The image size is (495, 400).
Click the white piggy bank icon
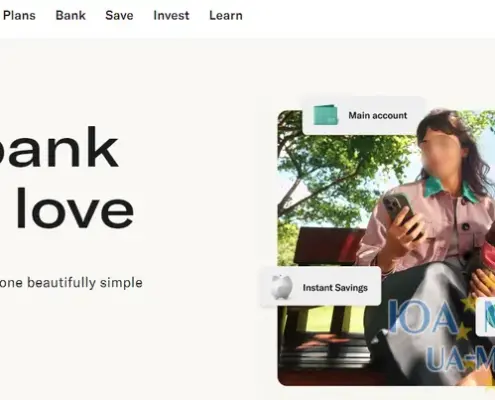tap(281, 287)
